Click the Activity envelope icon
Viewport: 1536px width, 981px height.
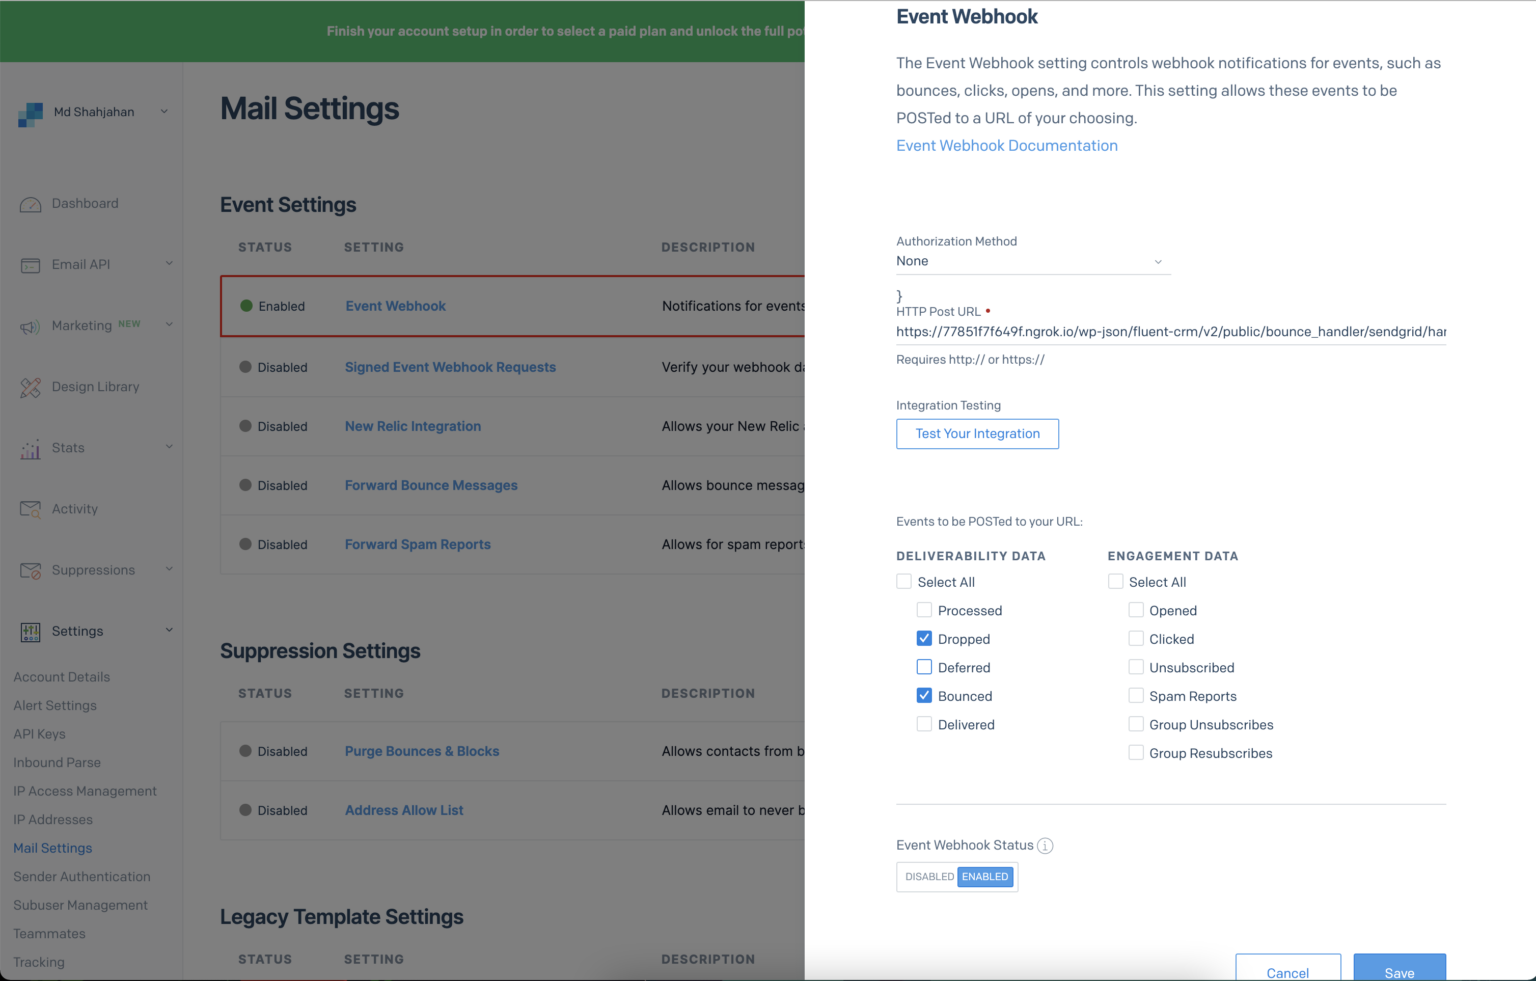coord(30,509)
